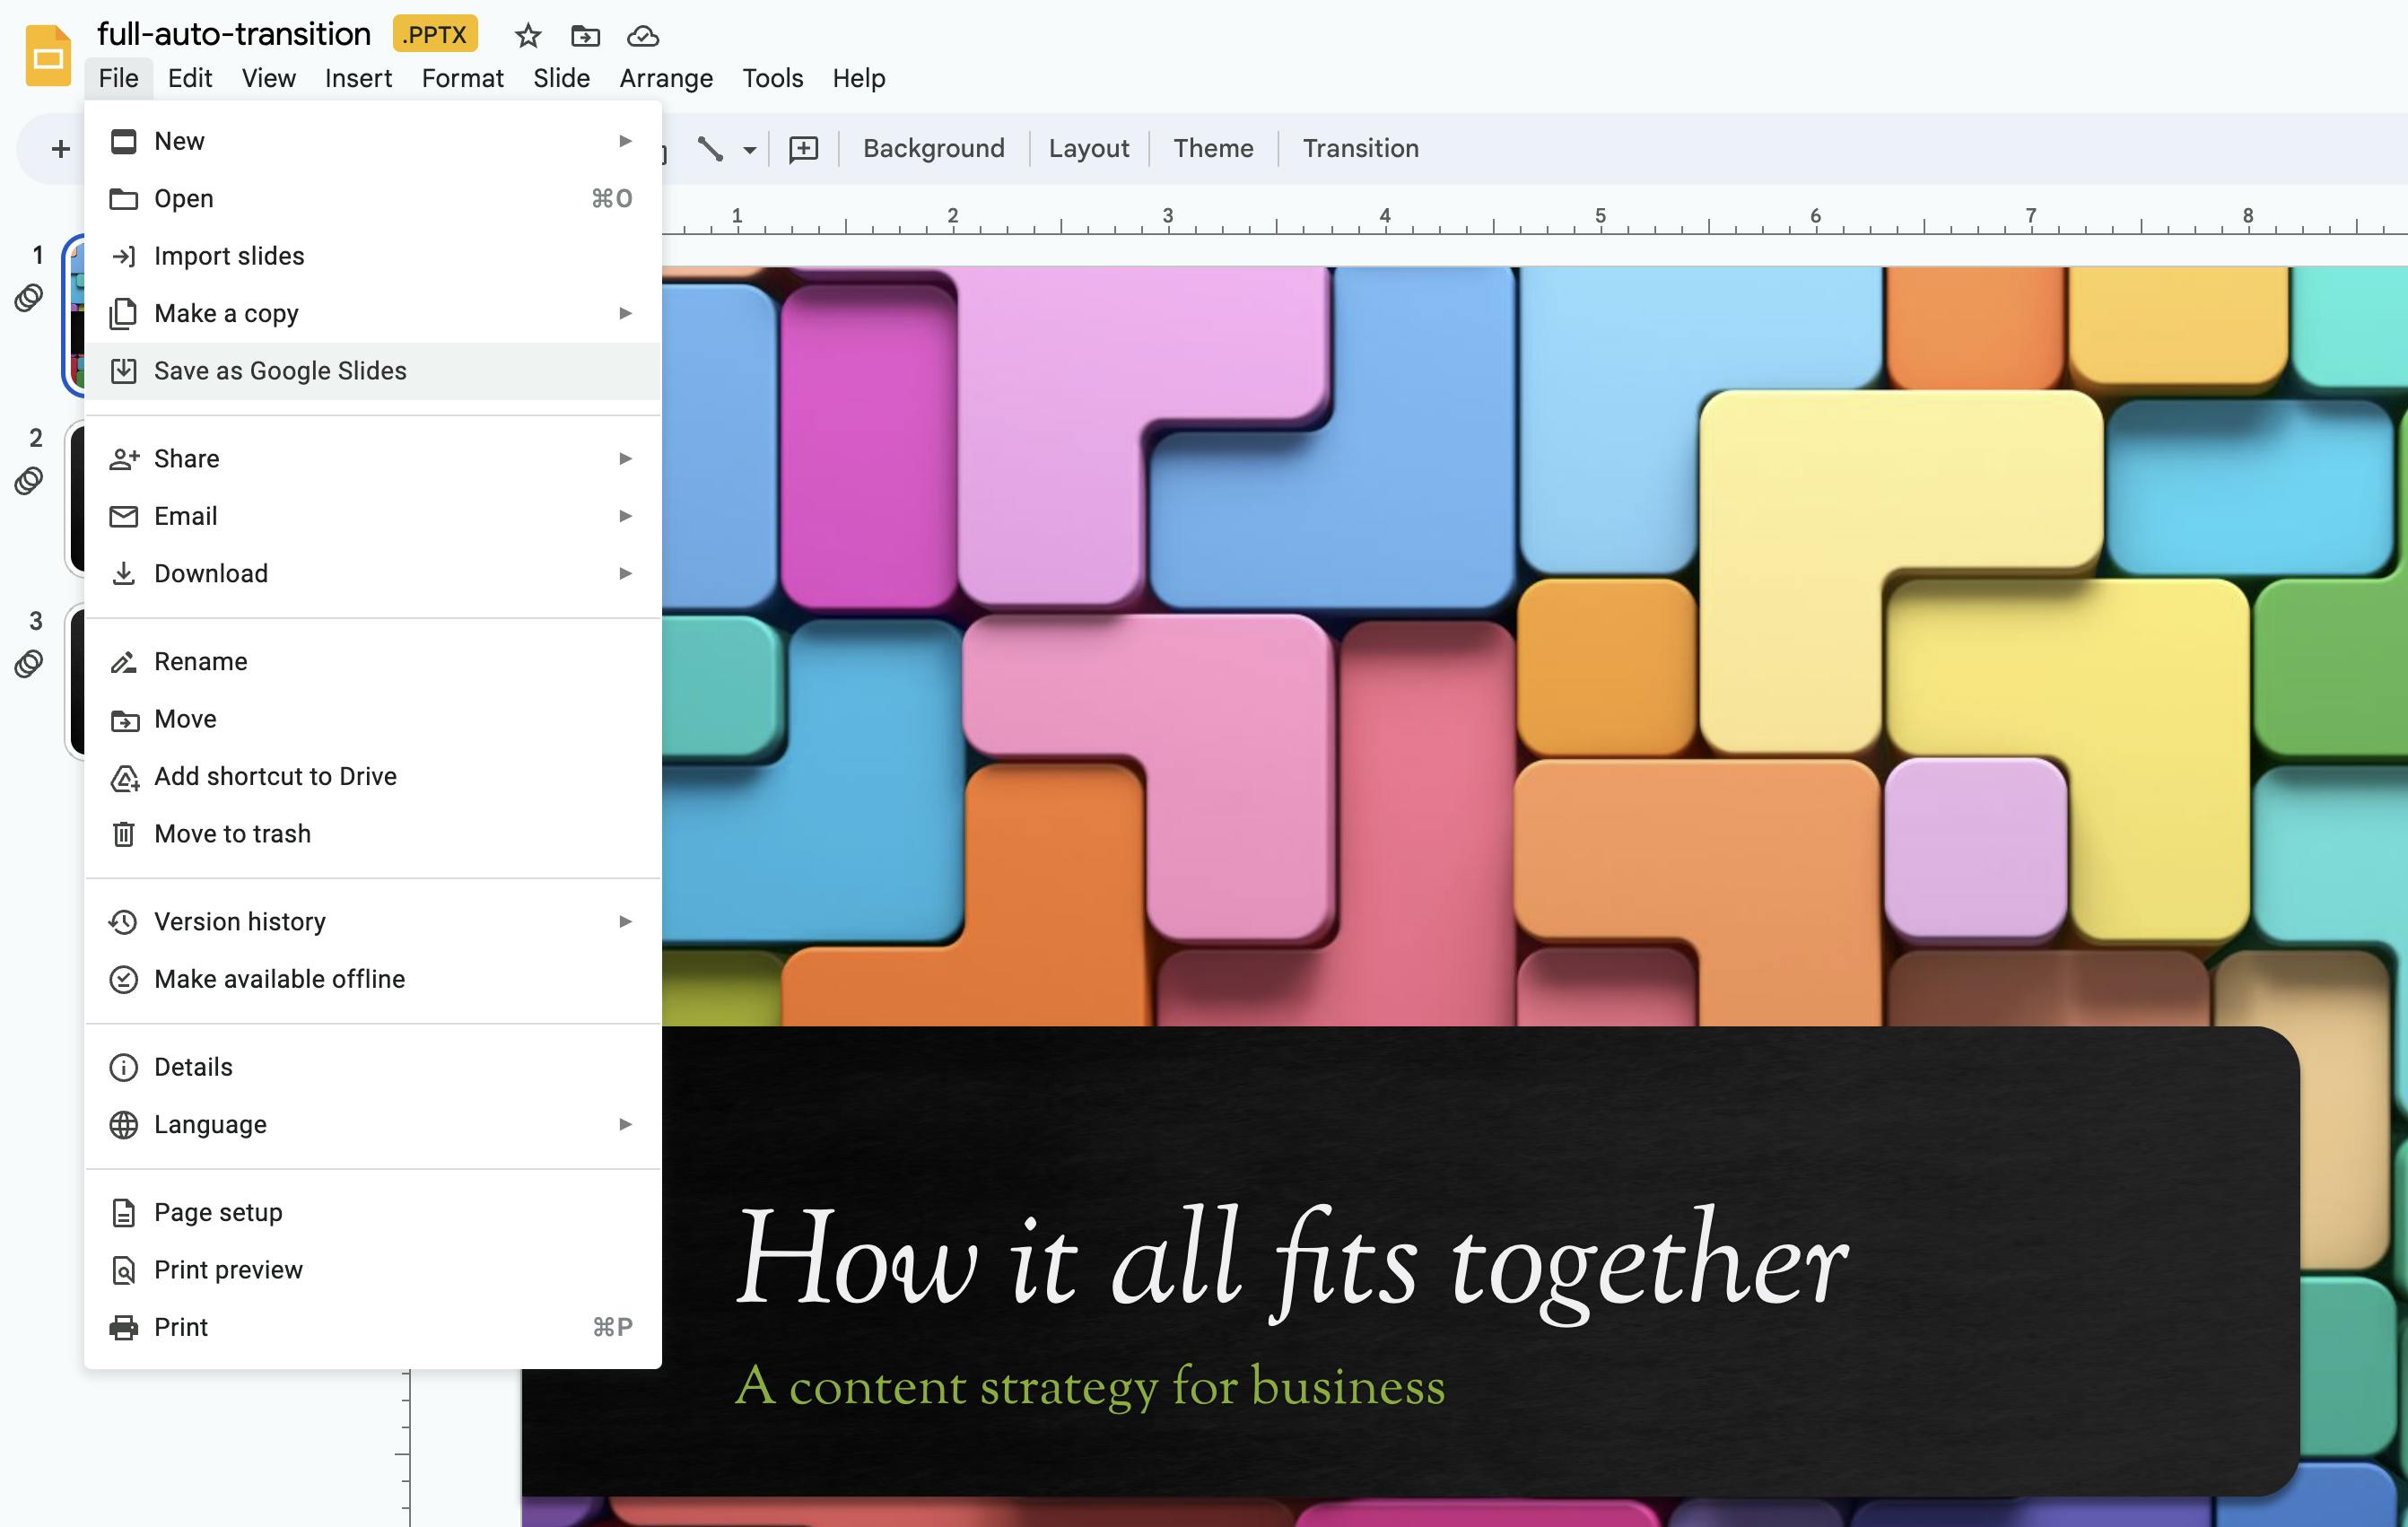Click the Background button

point(932,148)
